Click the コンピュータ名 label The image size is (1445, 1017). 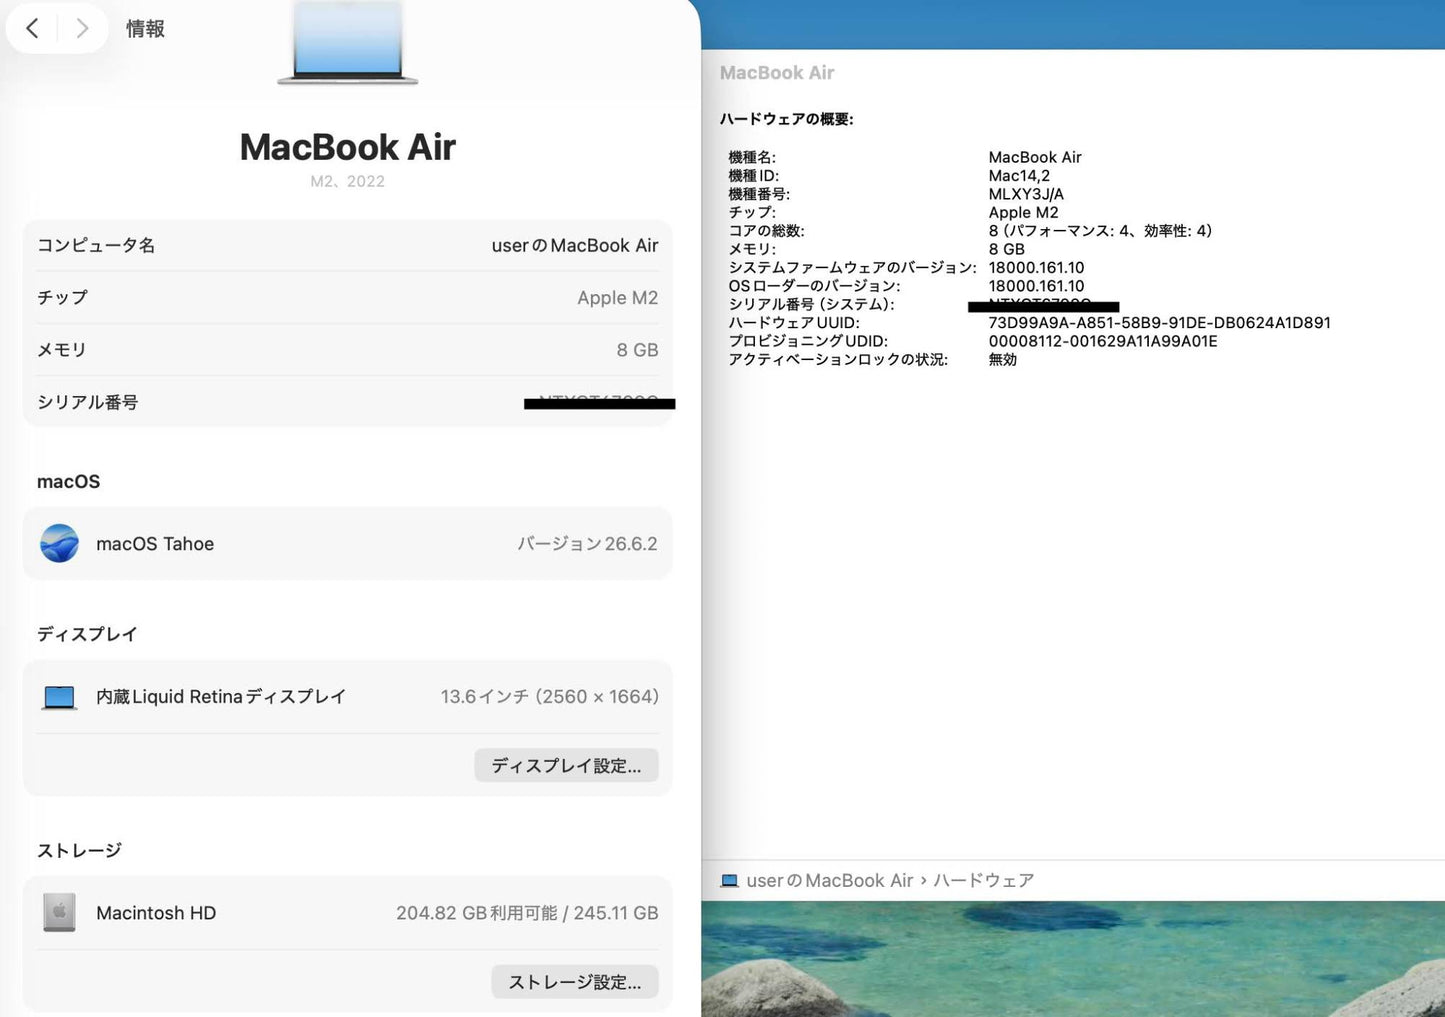click(96, 245)
